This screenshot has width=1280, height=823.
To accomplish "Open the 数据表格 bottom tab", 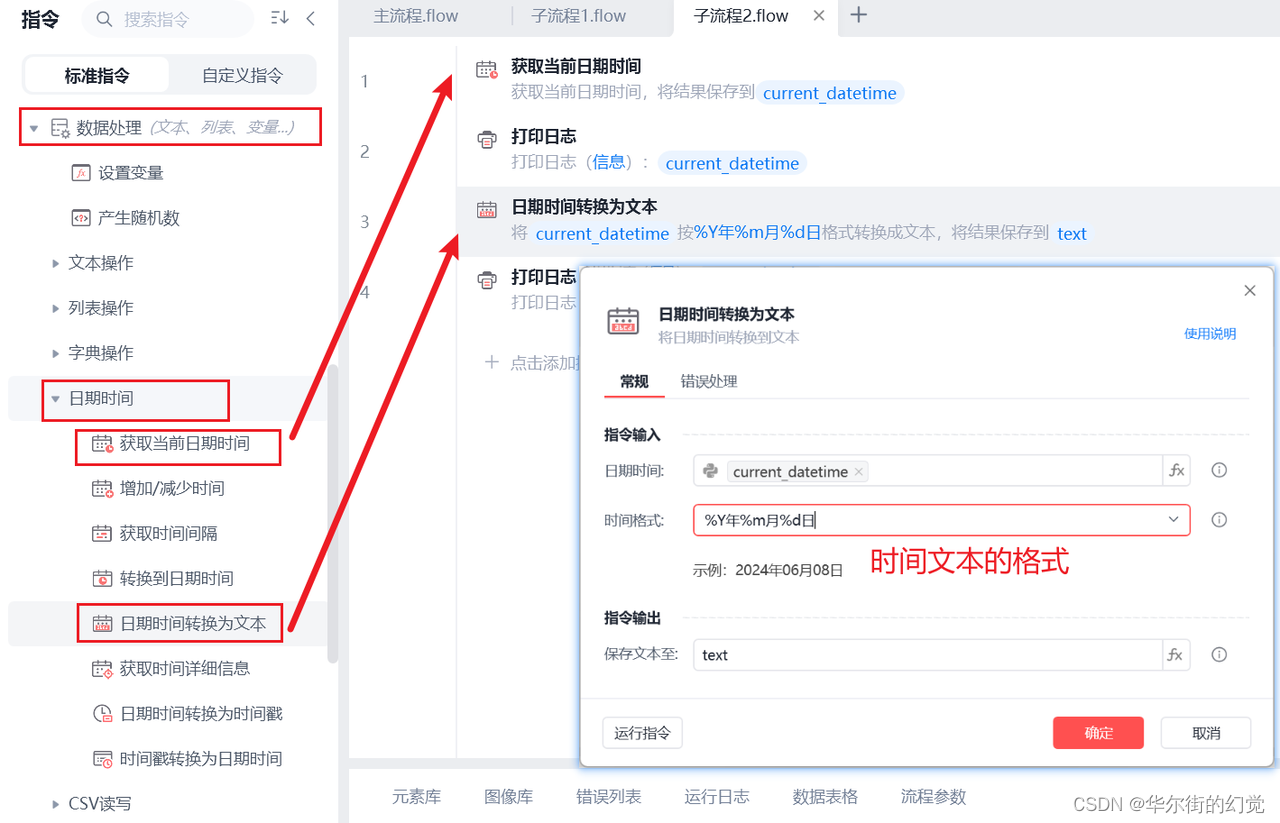I will tap(825, 797).
